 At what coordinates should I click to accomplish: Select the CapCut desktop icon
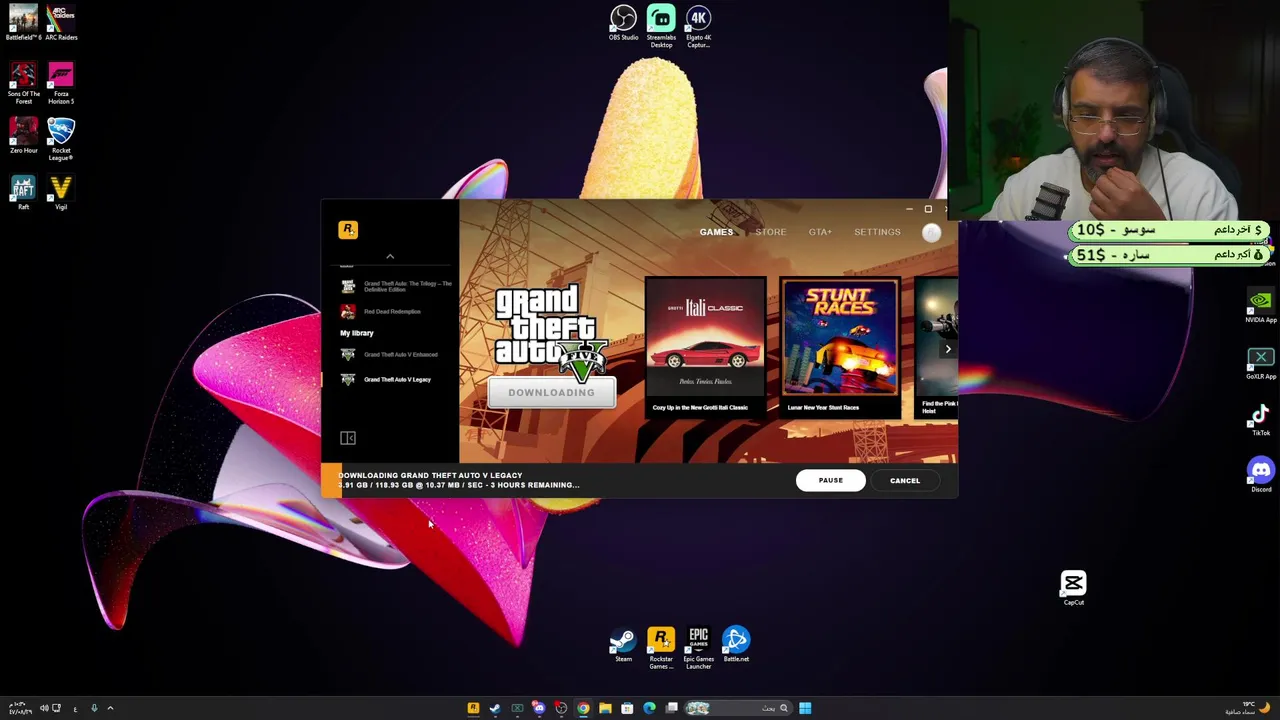1073,587
